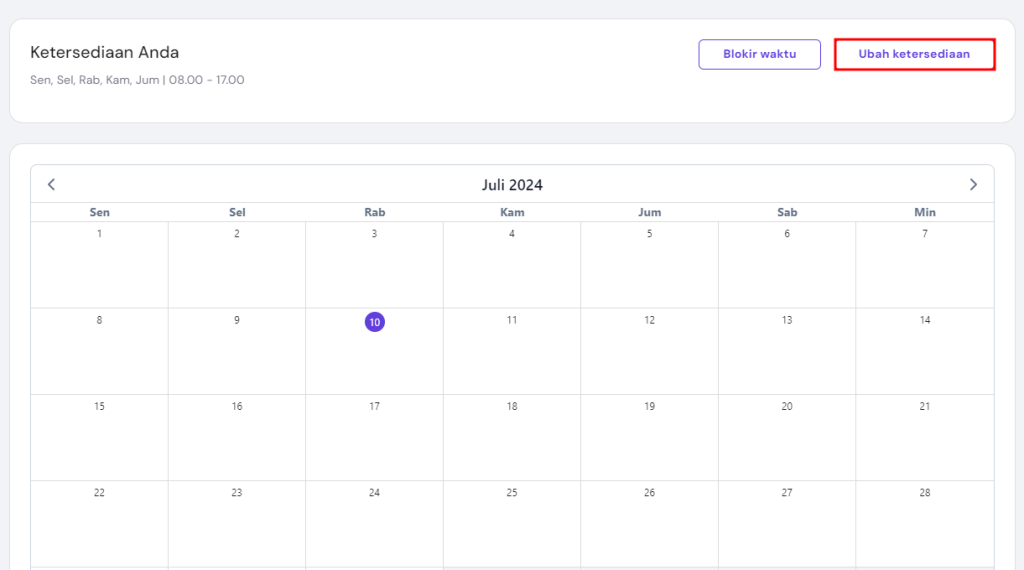Choose date 25 under Kam column
Screen dimensions: 1024x570
tap(512, 492)
